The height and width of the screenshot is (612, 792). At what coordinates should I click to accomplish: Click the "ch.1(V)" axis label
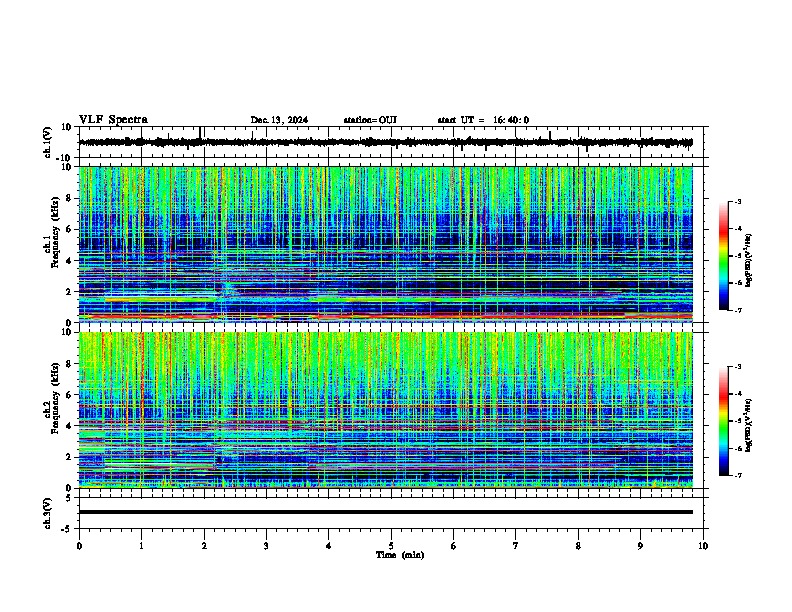[48, 142]
